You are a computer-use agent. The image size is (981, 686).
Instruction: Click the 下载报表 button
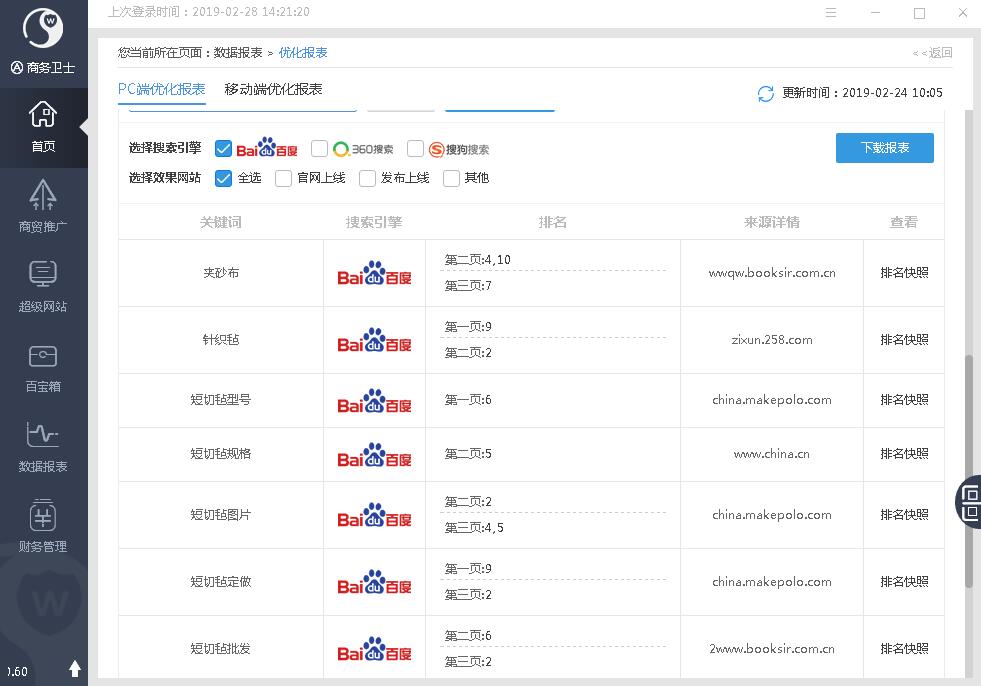point(884,148)
